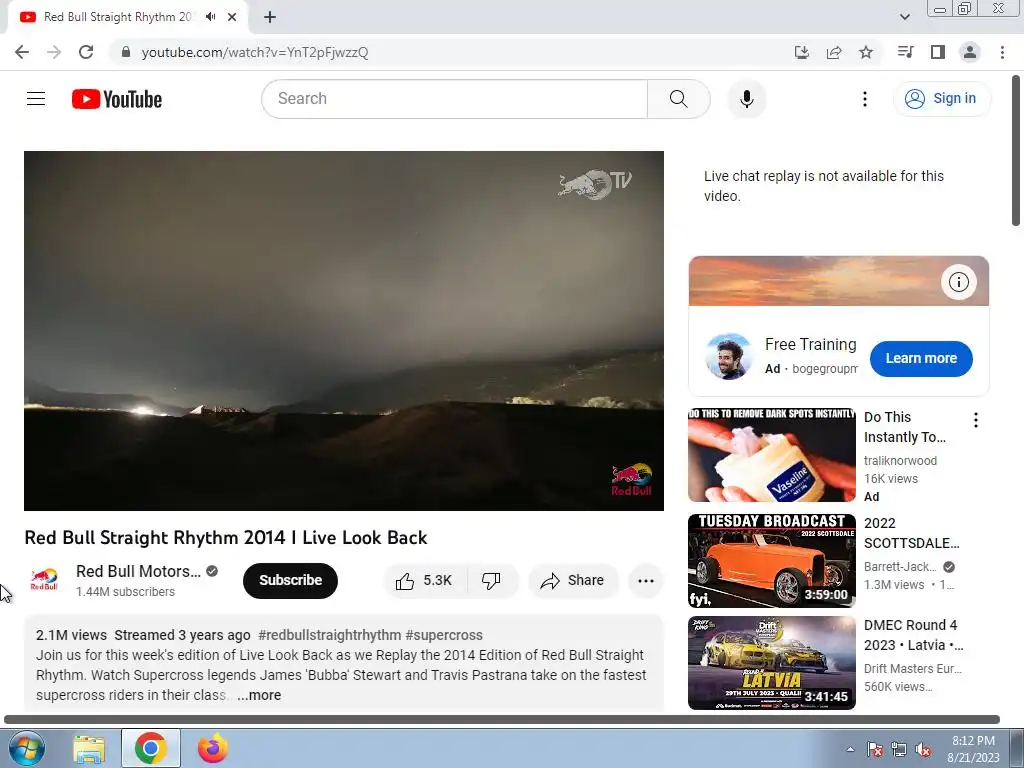This screenshot has width=1024, height=768.
Task: Click Learn more on Free Training ad
Action: click(x=921, y=359)
